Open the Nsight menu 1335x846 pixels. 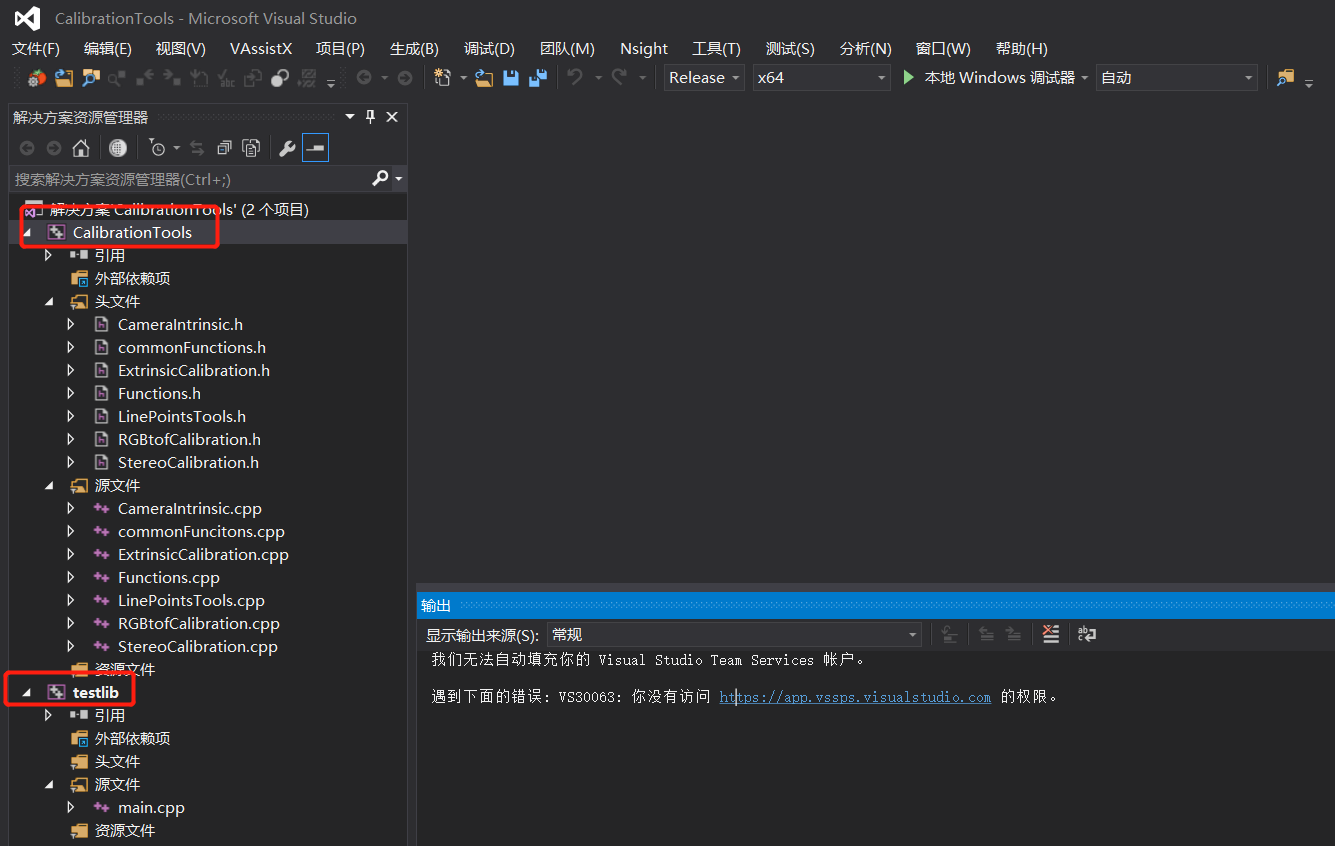click(x=644, y=48)
